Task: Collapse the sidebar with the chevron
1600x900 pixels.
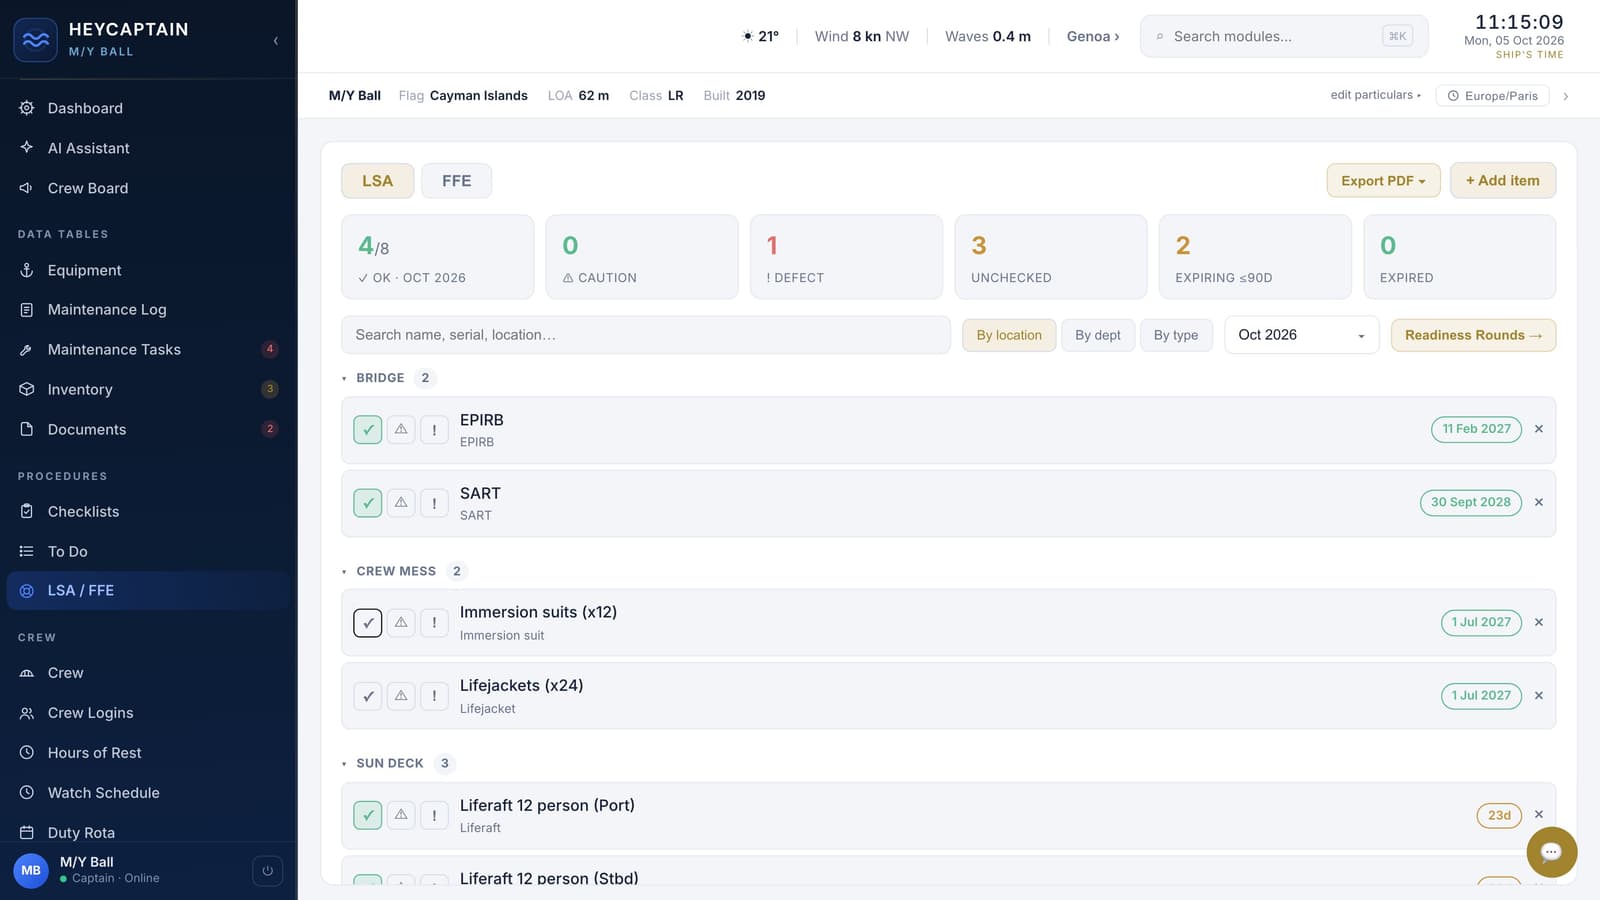Action: click(275, 41)
